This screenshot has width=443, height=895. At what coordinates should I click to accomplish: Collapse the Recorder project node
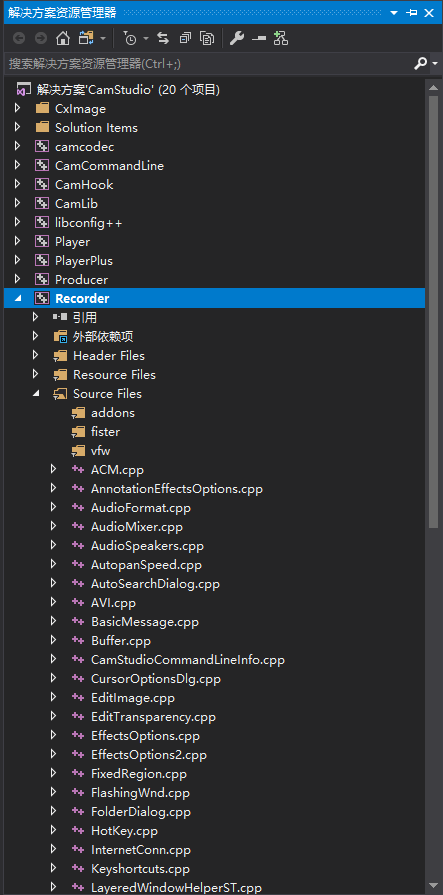point(17,298)
